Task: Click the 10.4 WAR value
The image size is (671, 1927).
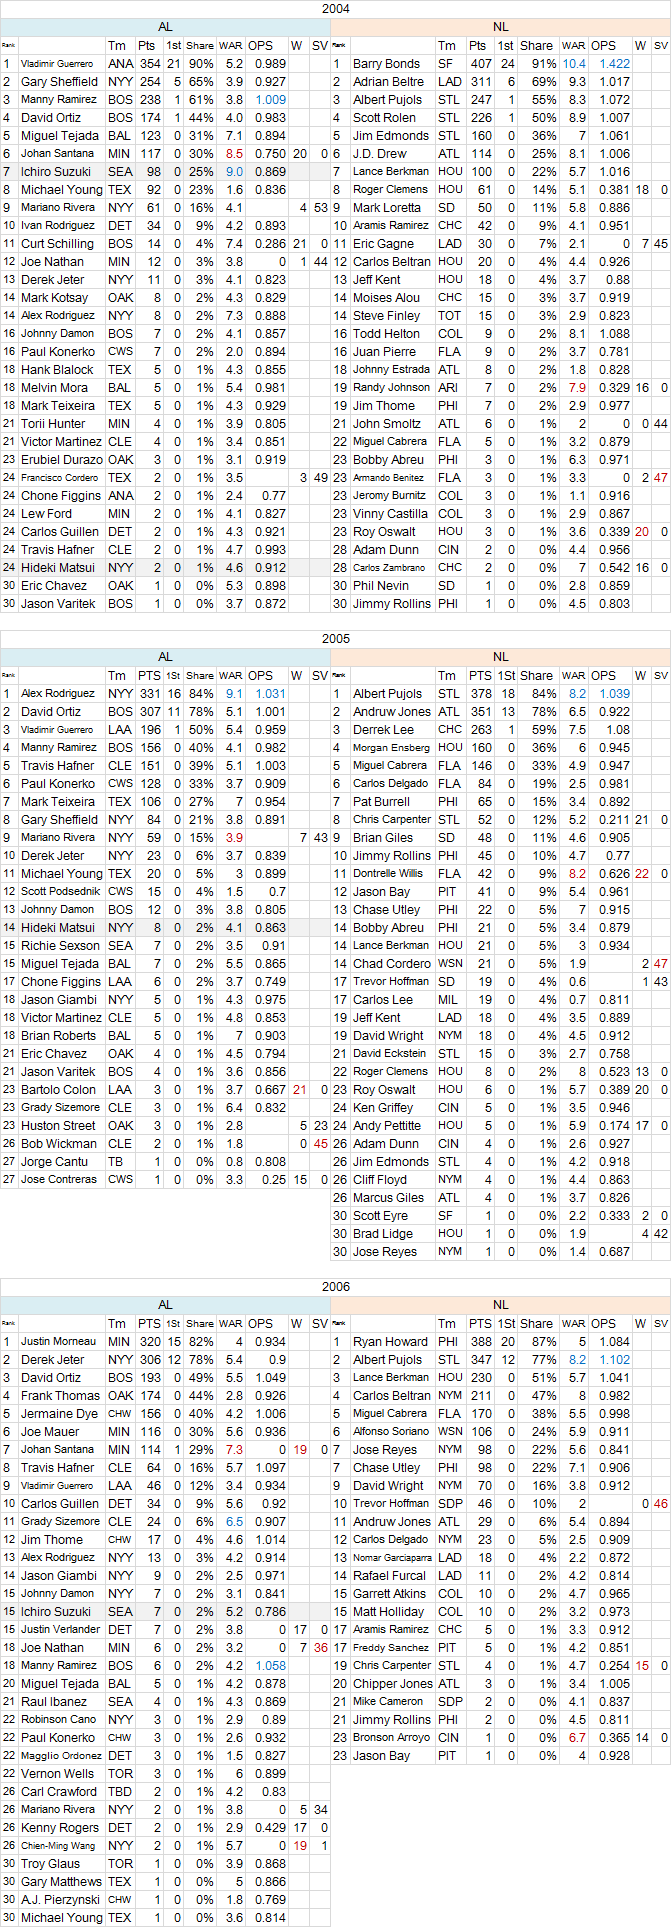Action: coord(574,64)
